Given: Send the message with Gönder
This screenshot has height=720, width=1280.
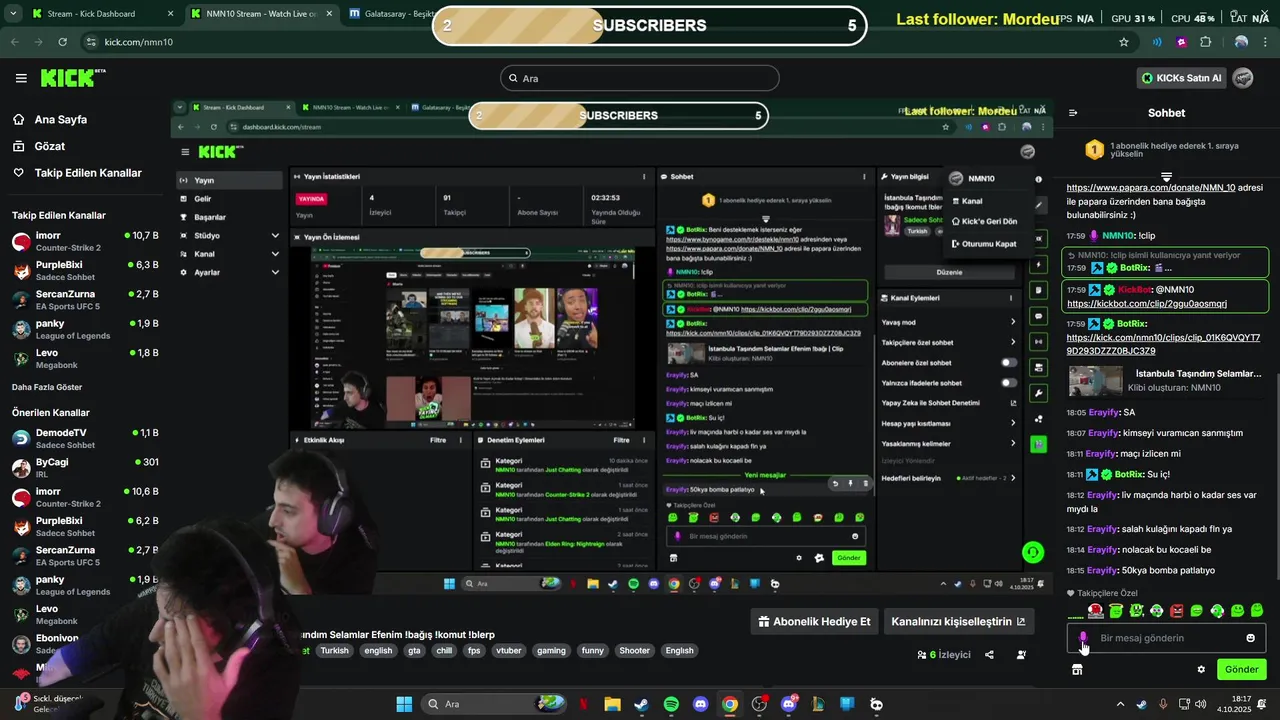Looking at the screenshot, I should click(1241, 669).
